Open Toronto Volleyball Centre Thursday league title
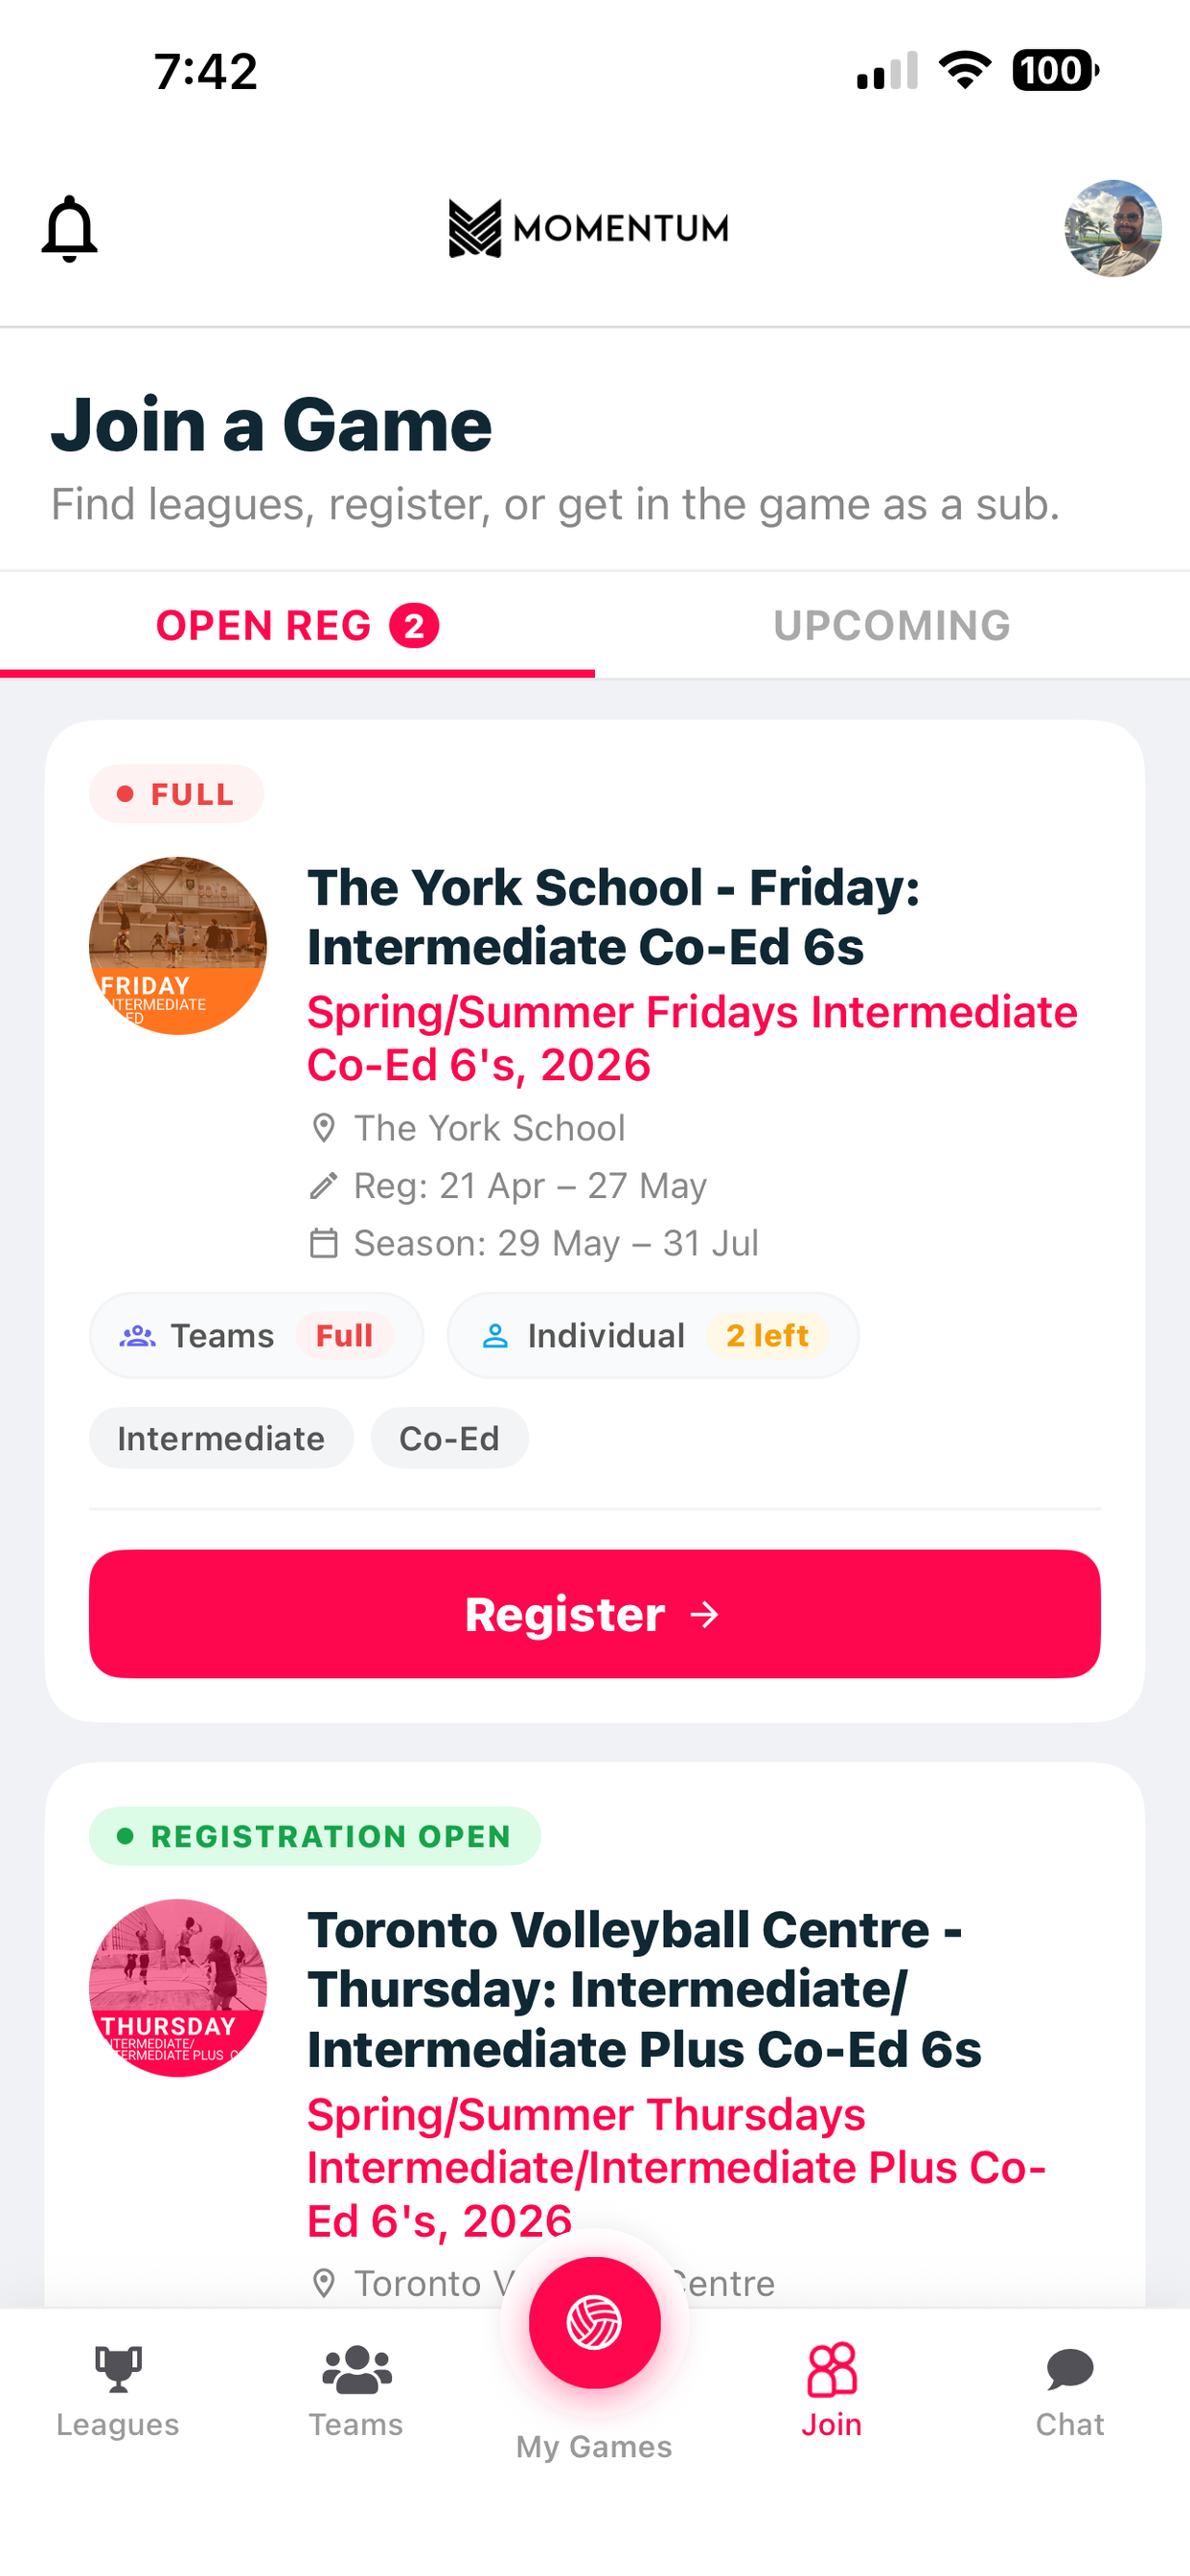 [644, 1989]
